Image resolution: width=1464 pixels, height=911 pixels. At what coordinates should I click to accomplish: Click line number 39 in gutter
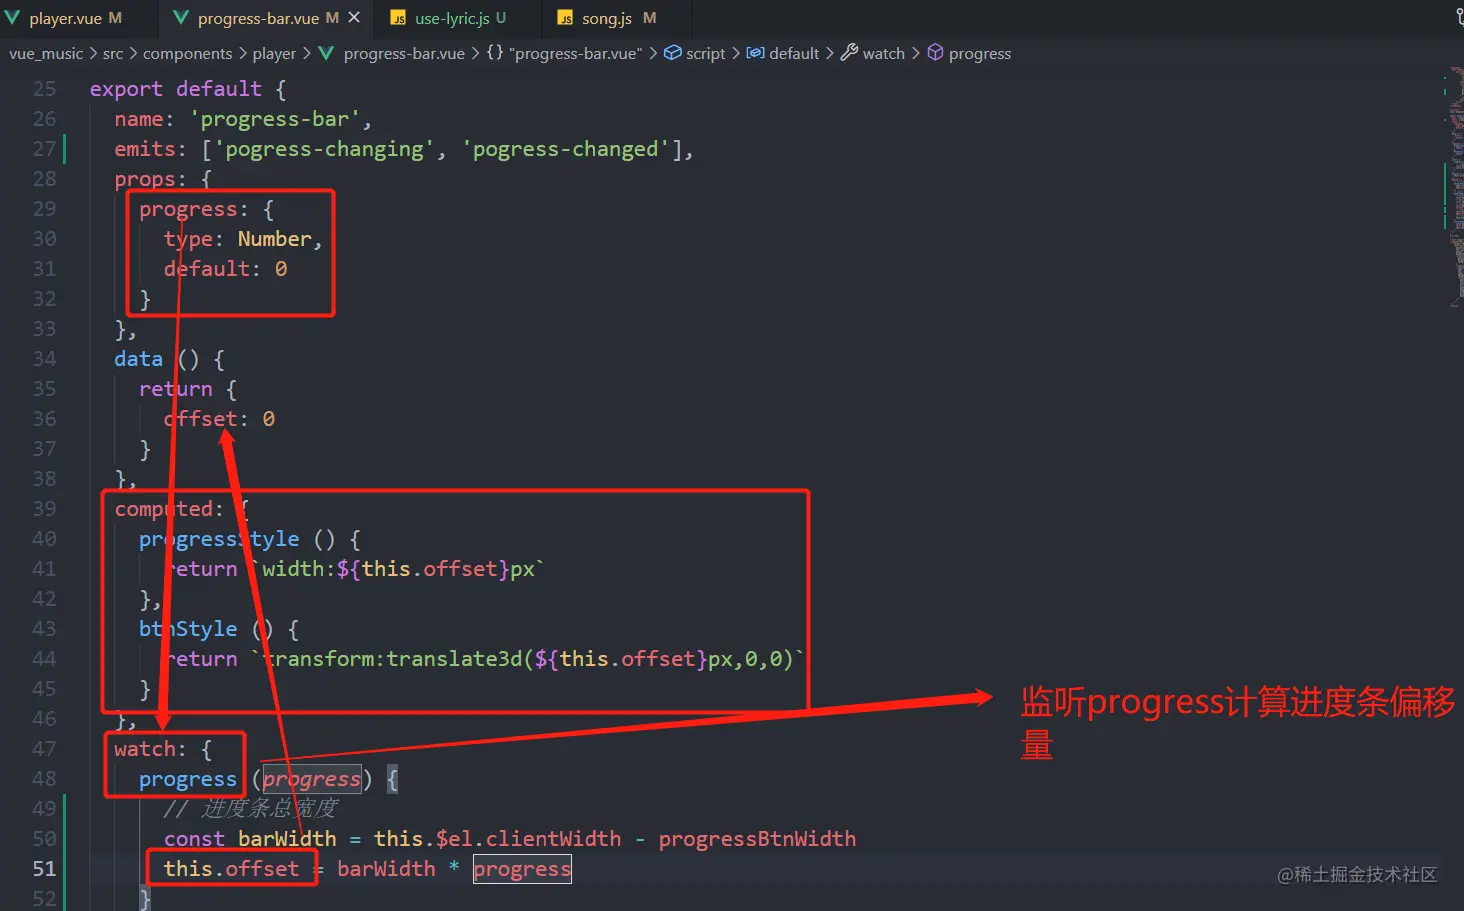tap(44, 508)
